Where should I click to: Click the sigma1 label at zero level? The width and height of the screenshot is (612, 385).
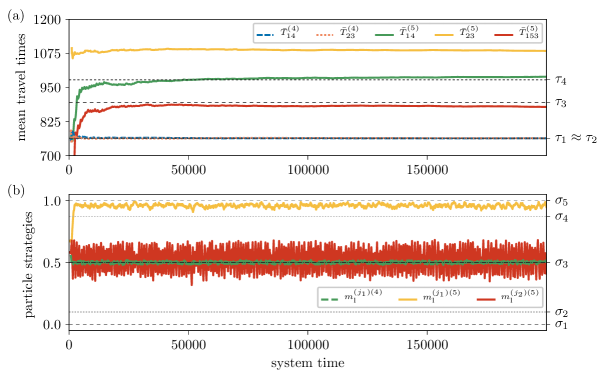pyautogui.click(x=561, y=324)
